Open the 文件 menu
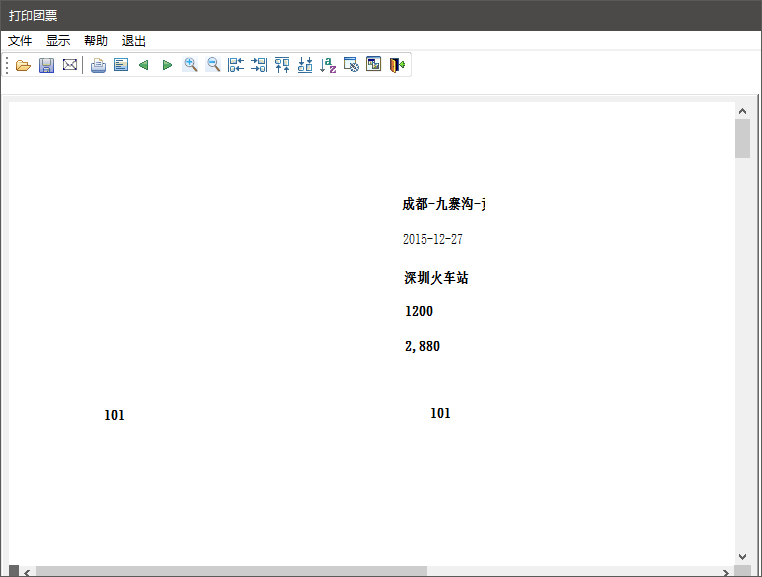This screenshot has width=762, height=577. click(x=20, y=41)
